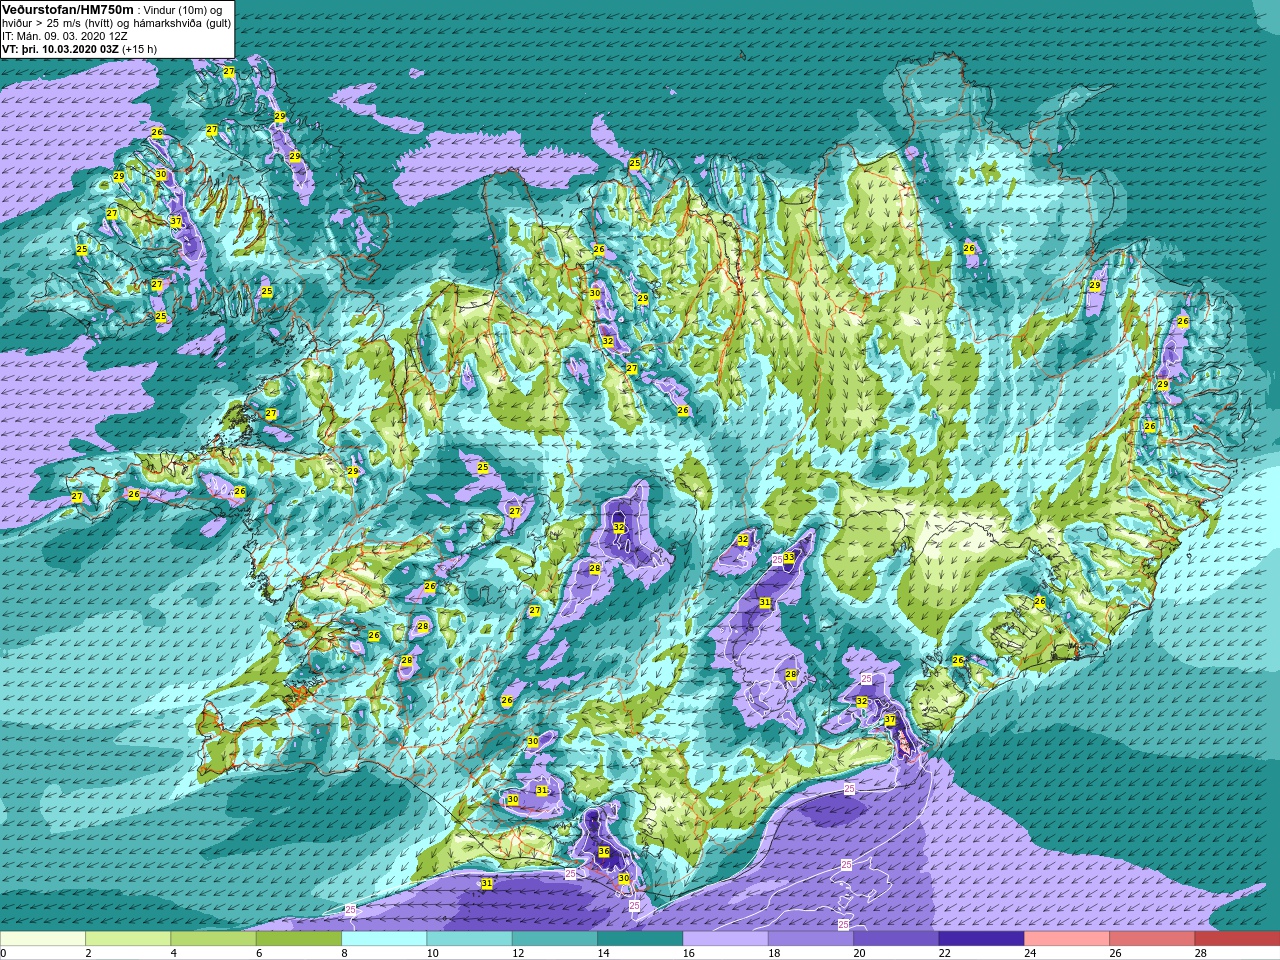Screen dimensions: 1280x960
Task: Click the legend scale label '10'
Action: click(x=432, y=953)
